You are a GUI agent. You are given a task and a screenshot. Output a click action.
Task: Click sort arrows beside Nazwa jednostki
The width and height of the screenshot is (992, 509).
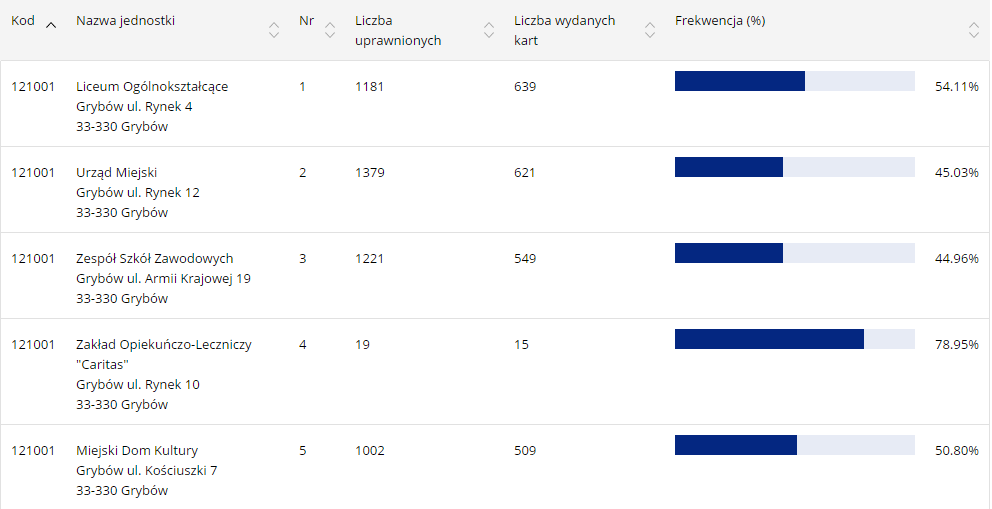point(273,30)
